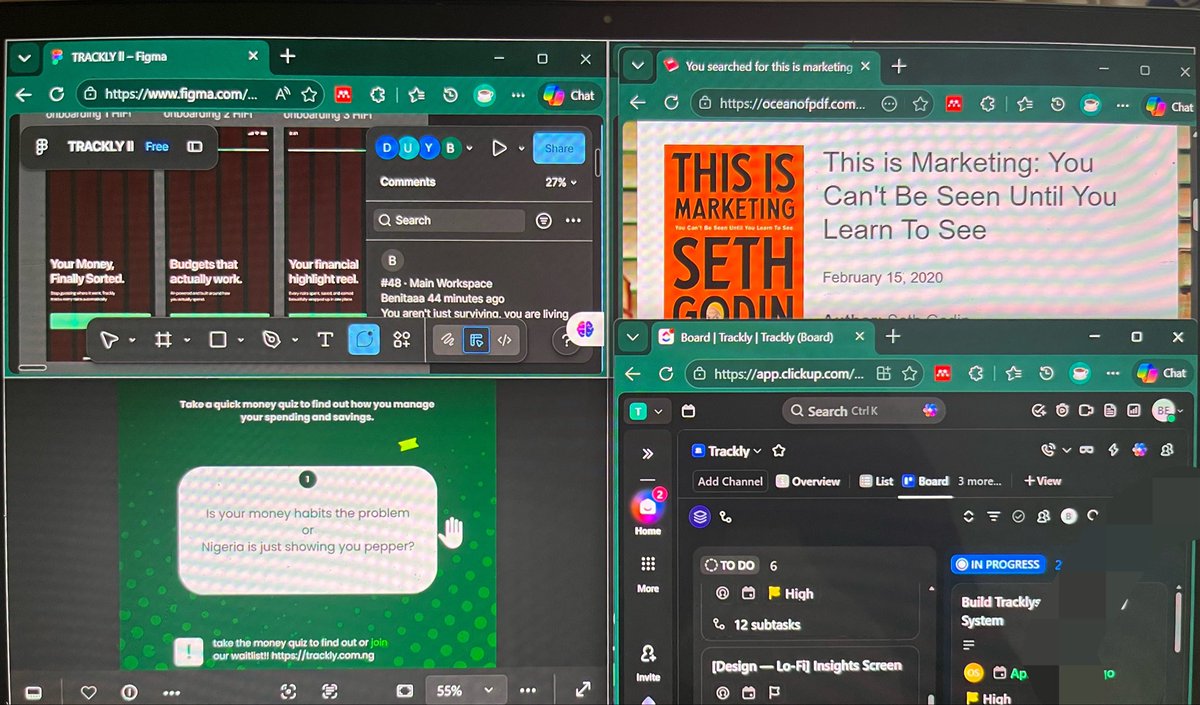Open the Actions tool in Figma toolbar
Screen dimensions: 1200x705
pos(401,340)
